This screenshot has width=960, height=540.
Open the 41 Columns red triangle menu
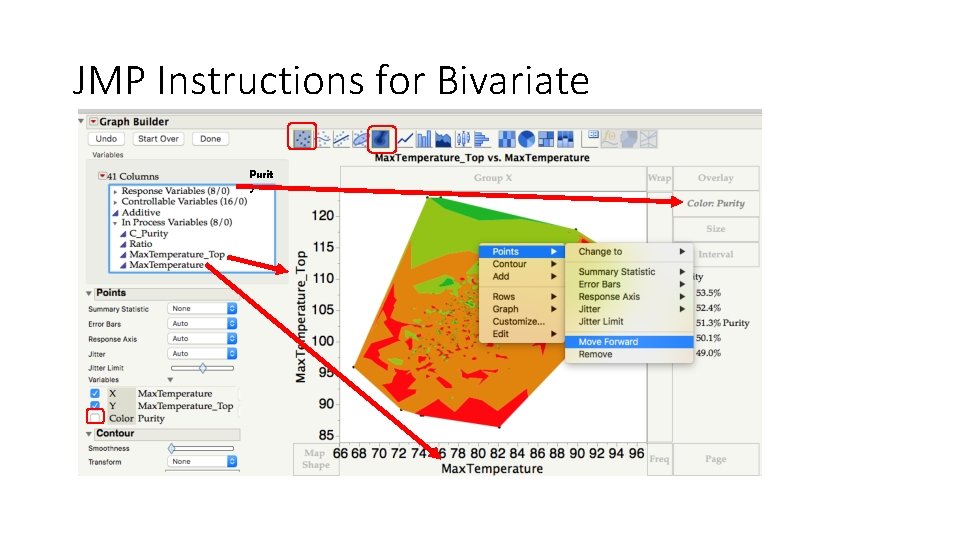tap(102, 176)
